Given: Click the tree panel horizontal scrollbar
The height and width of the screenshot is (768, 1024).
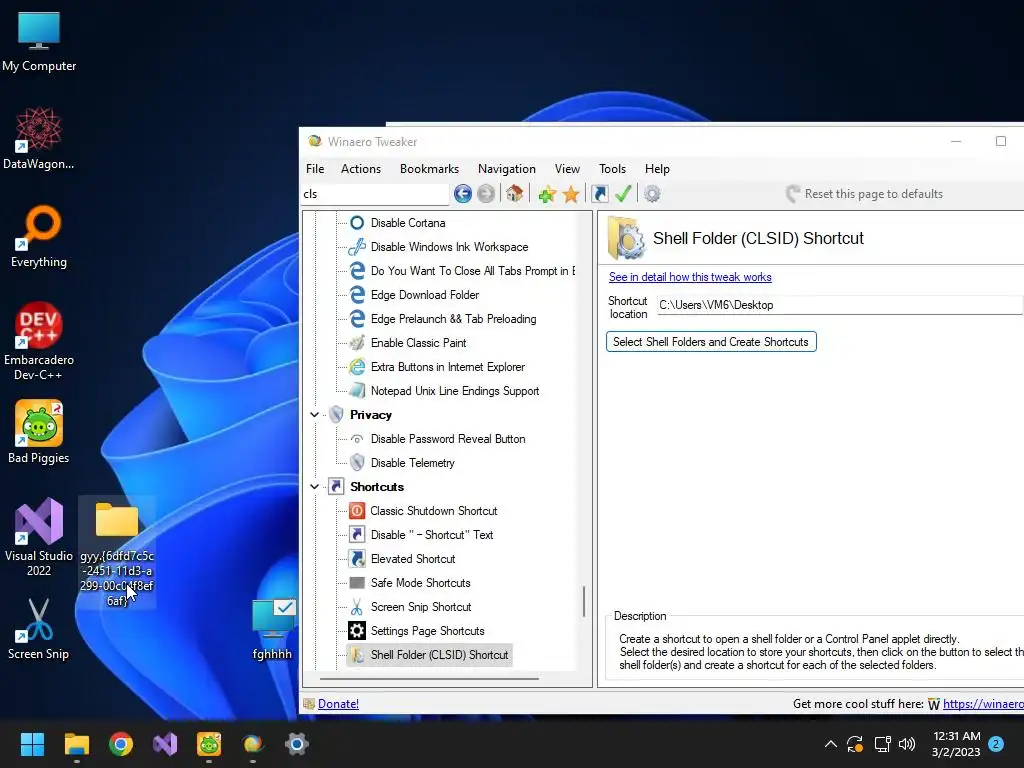Looking at the screenshot, I should (428, 679).
